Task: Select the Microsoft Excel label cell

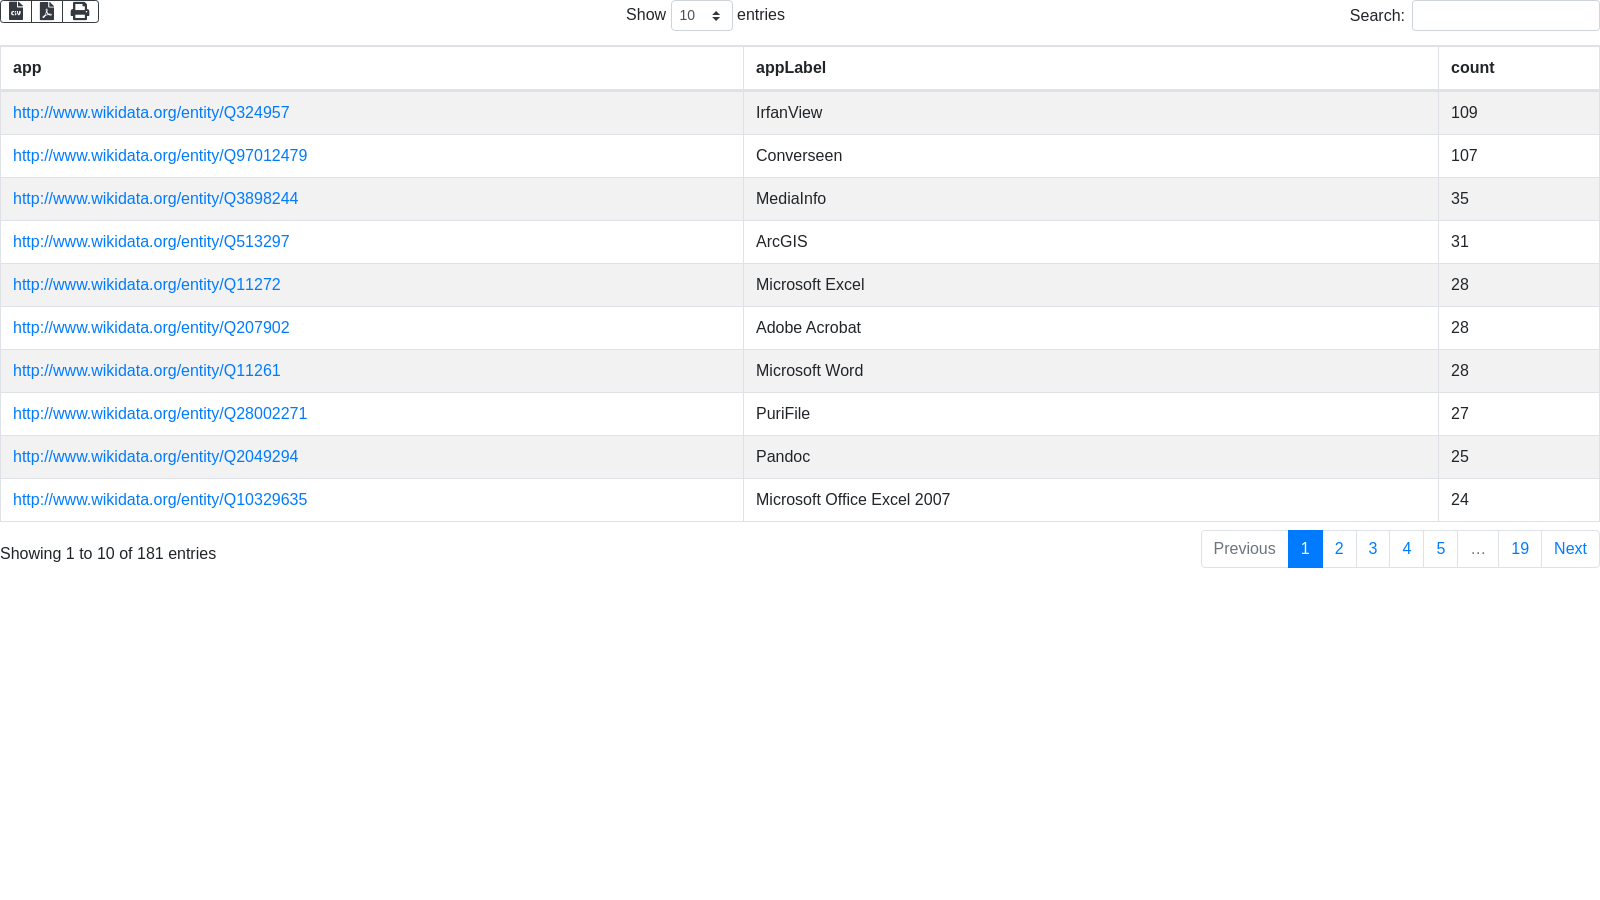Action: [1091, 285]
